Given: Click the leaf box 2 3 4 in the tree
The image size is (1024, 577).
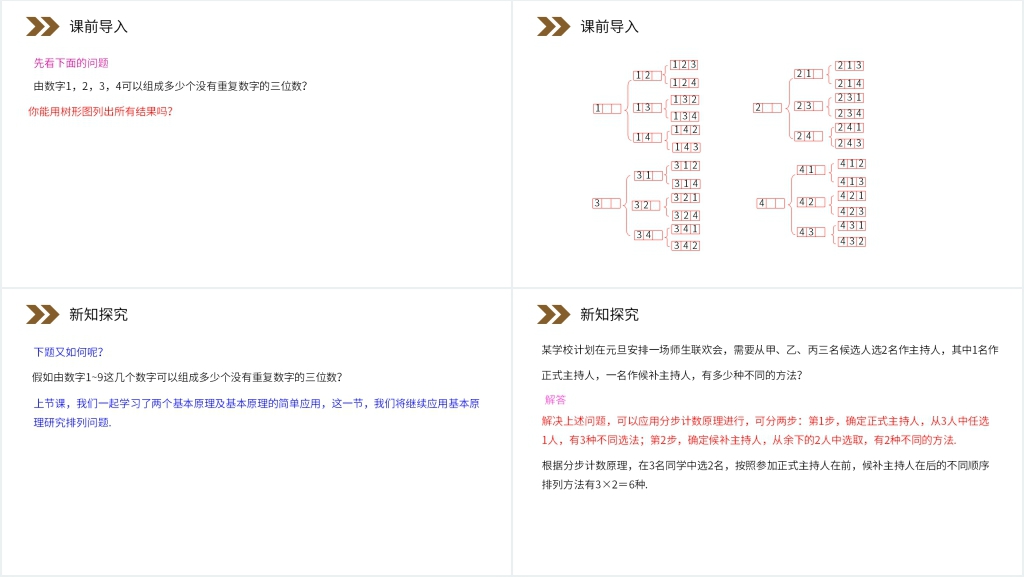Looking at the screenshot, I should (850, 114).
